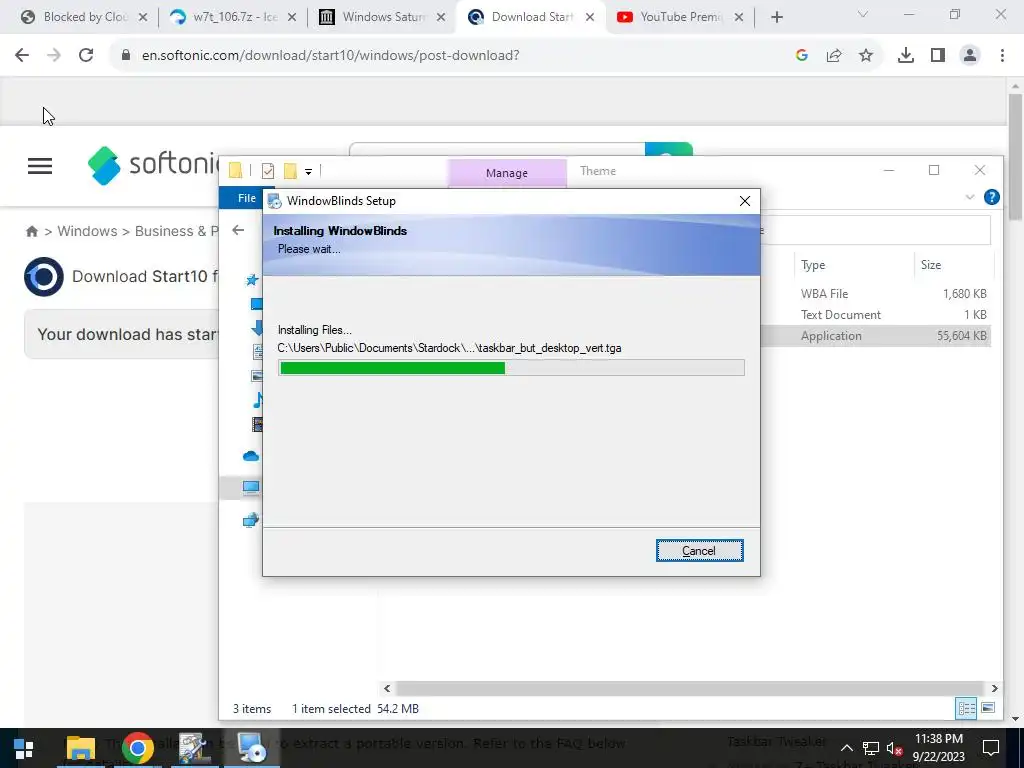Switch to YouTube Premium tab
The height and width of the screenshot is (768, 1024).
679,17
